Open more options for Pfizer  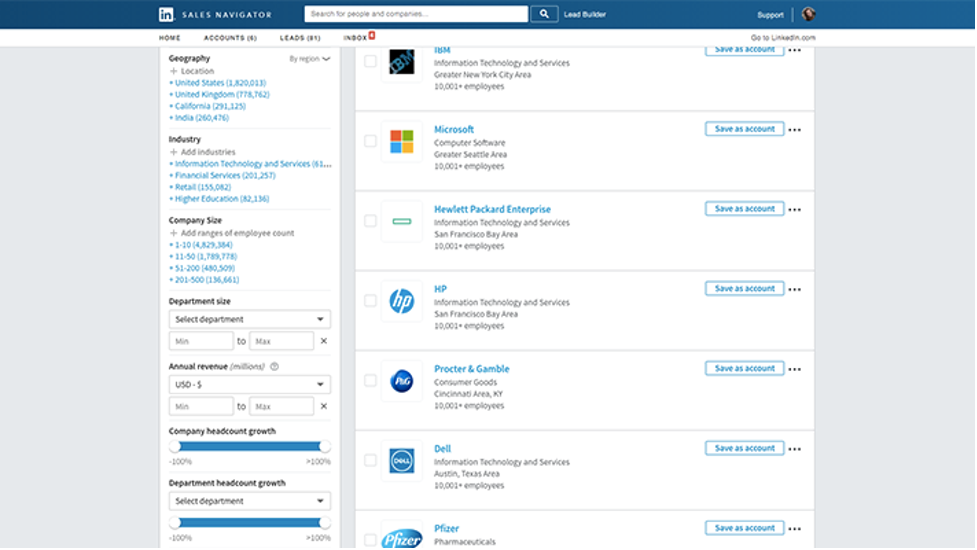[x=795, y=529]
